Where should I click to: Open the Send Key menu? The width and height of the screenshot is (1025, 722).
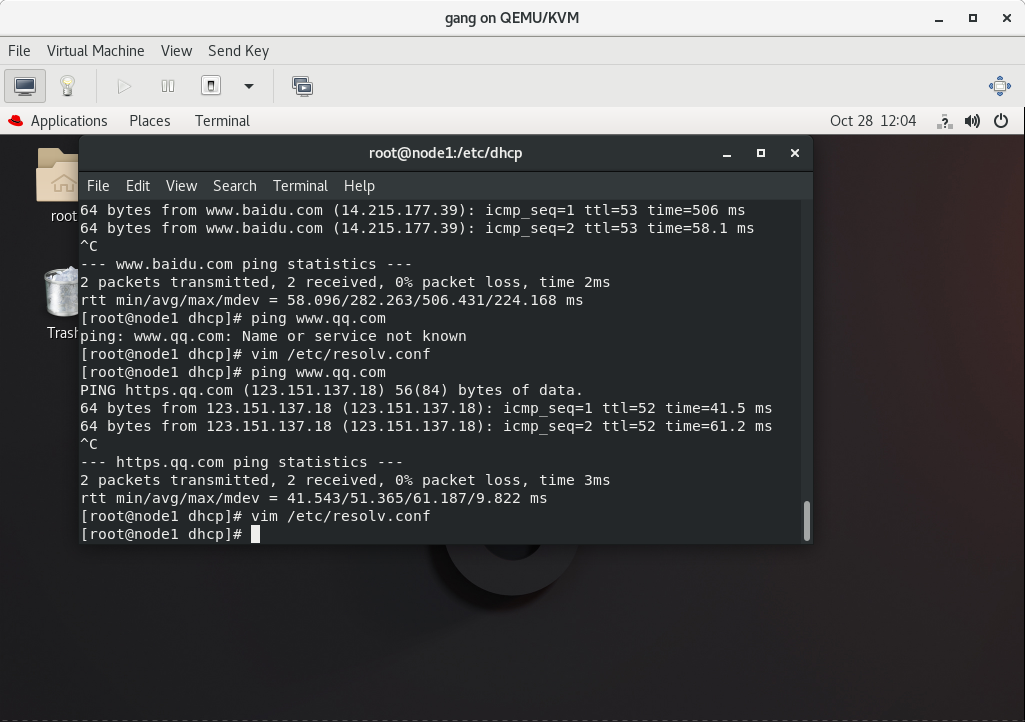coord(238,51)
